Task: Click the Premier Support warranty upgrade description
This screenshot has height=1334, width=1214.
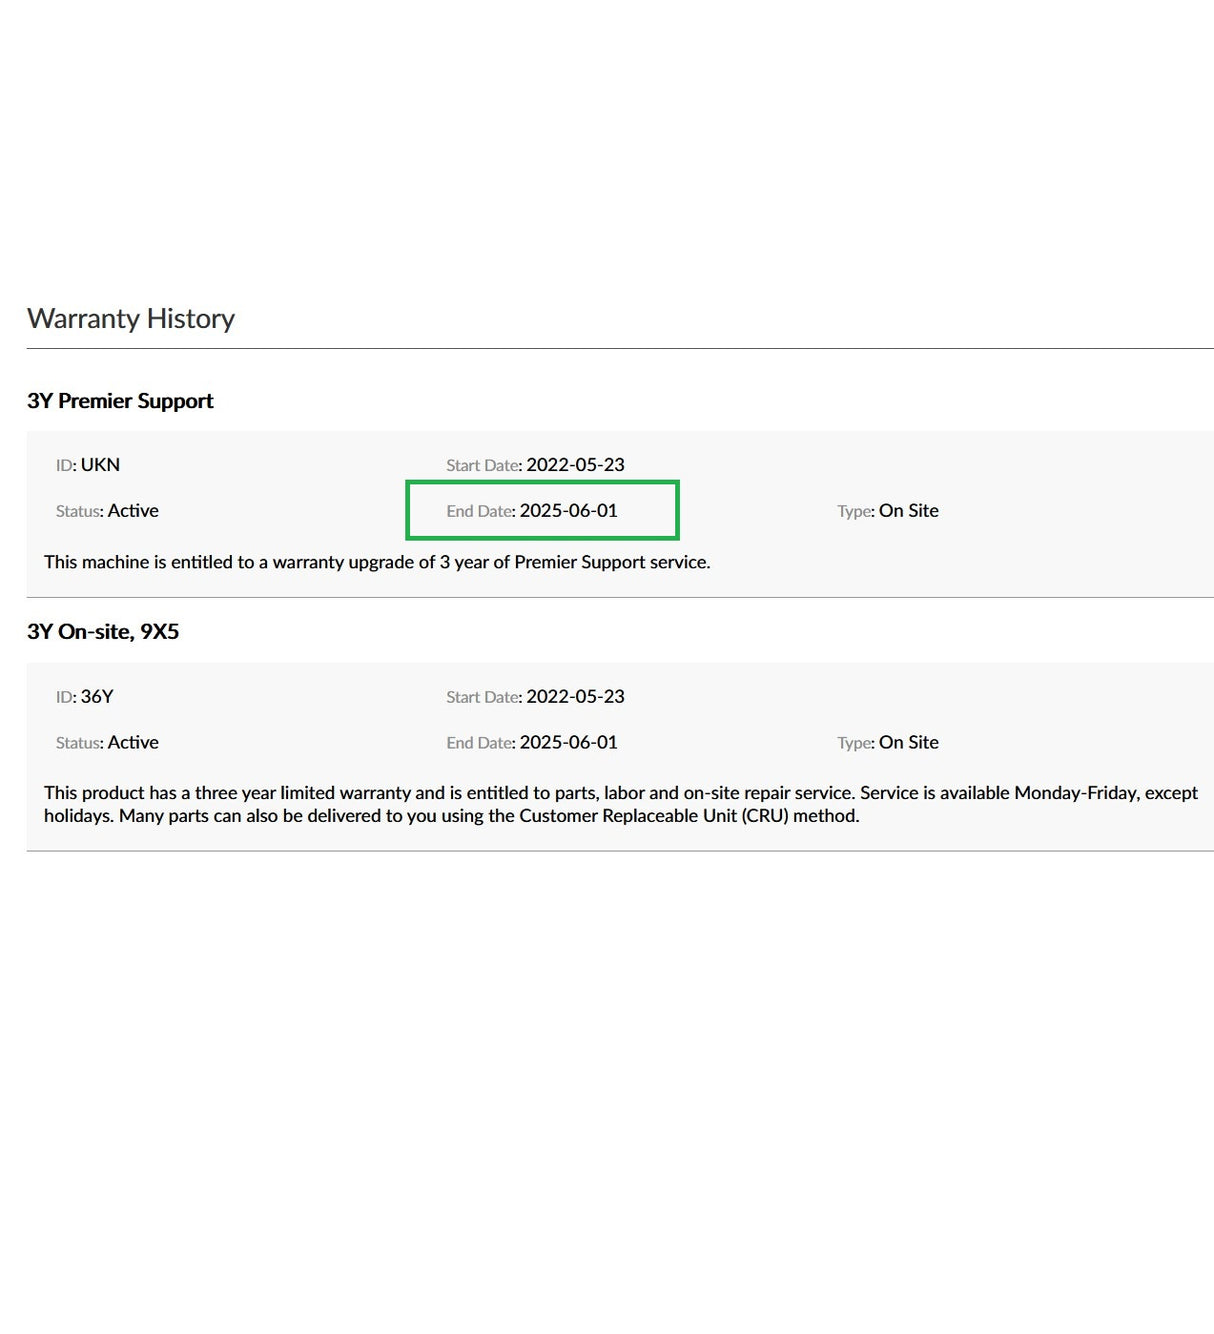Action: [377, 562]
